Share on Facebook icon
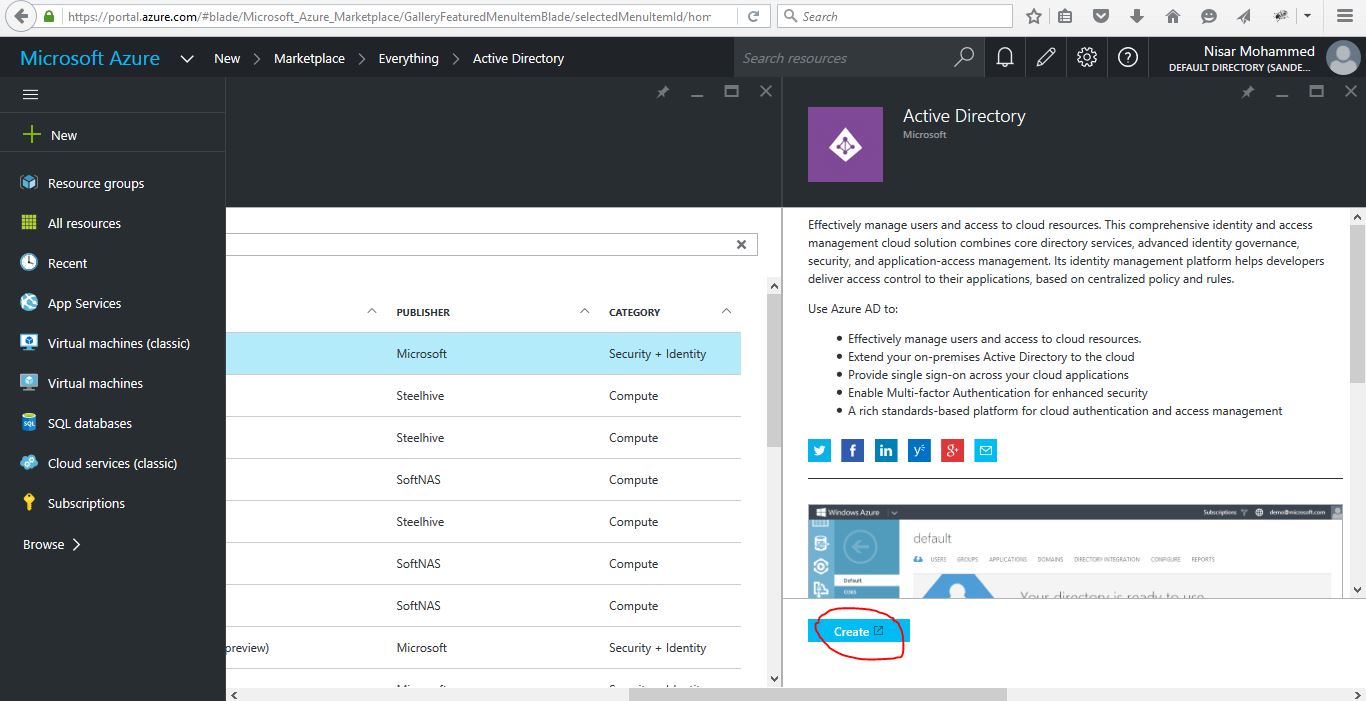The height and width of the screenshot is (701, 1366). 852,451
